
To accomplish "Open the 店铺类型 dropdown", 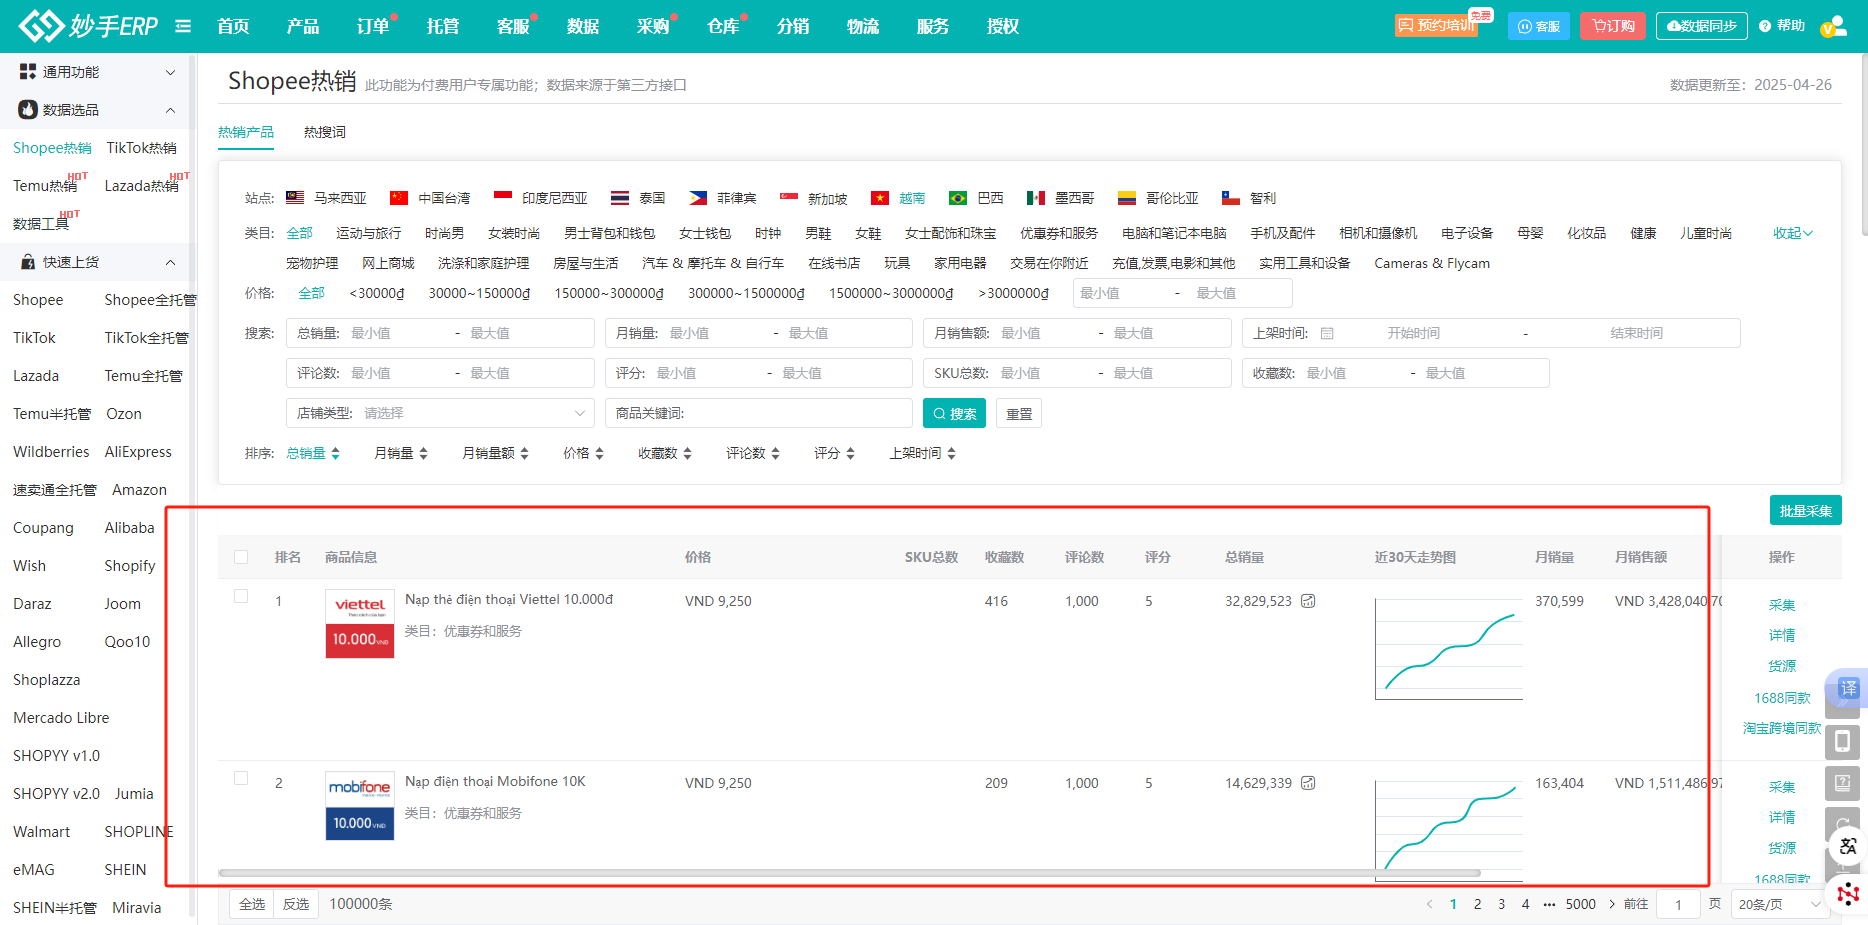I will click(x=440, y=413).
